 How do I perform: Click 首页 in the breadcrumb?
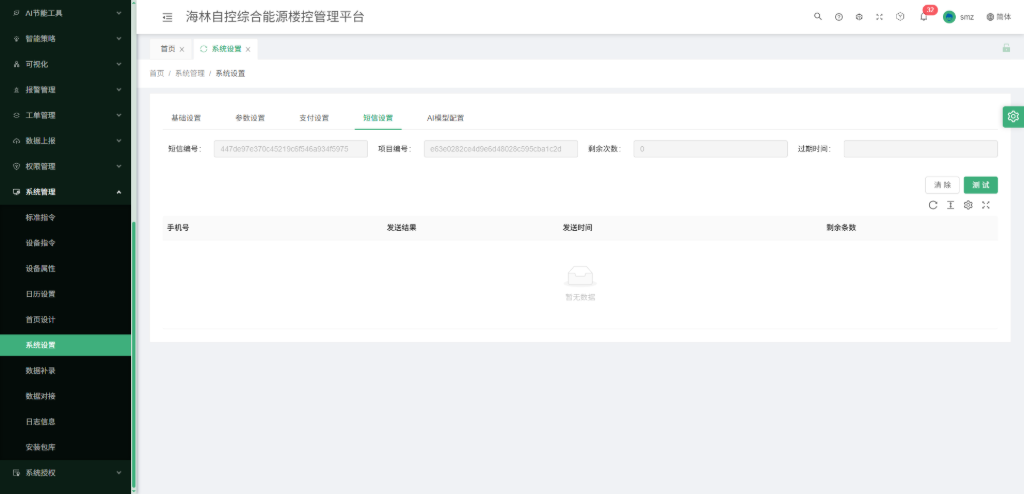157,74
